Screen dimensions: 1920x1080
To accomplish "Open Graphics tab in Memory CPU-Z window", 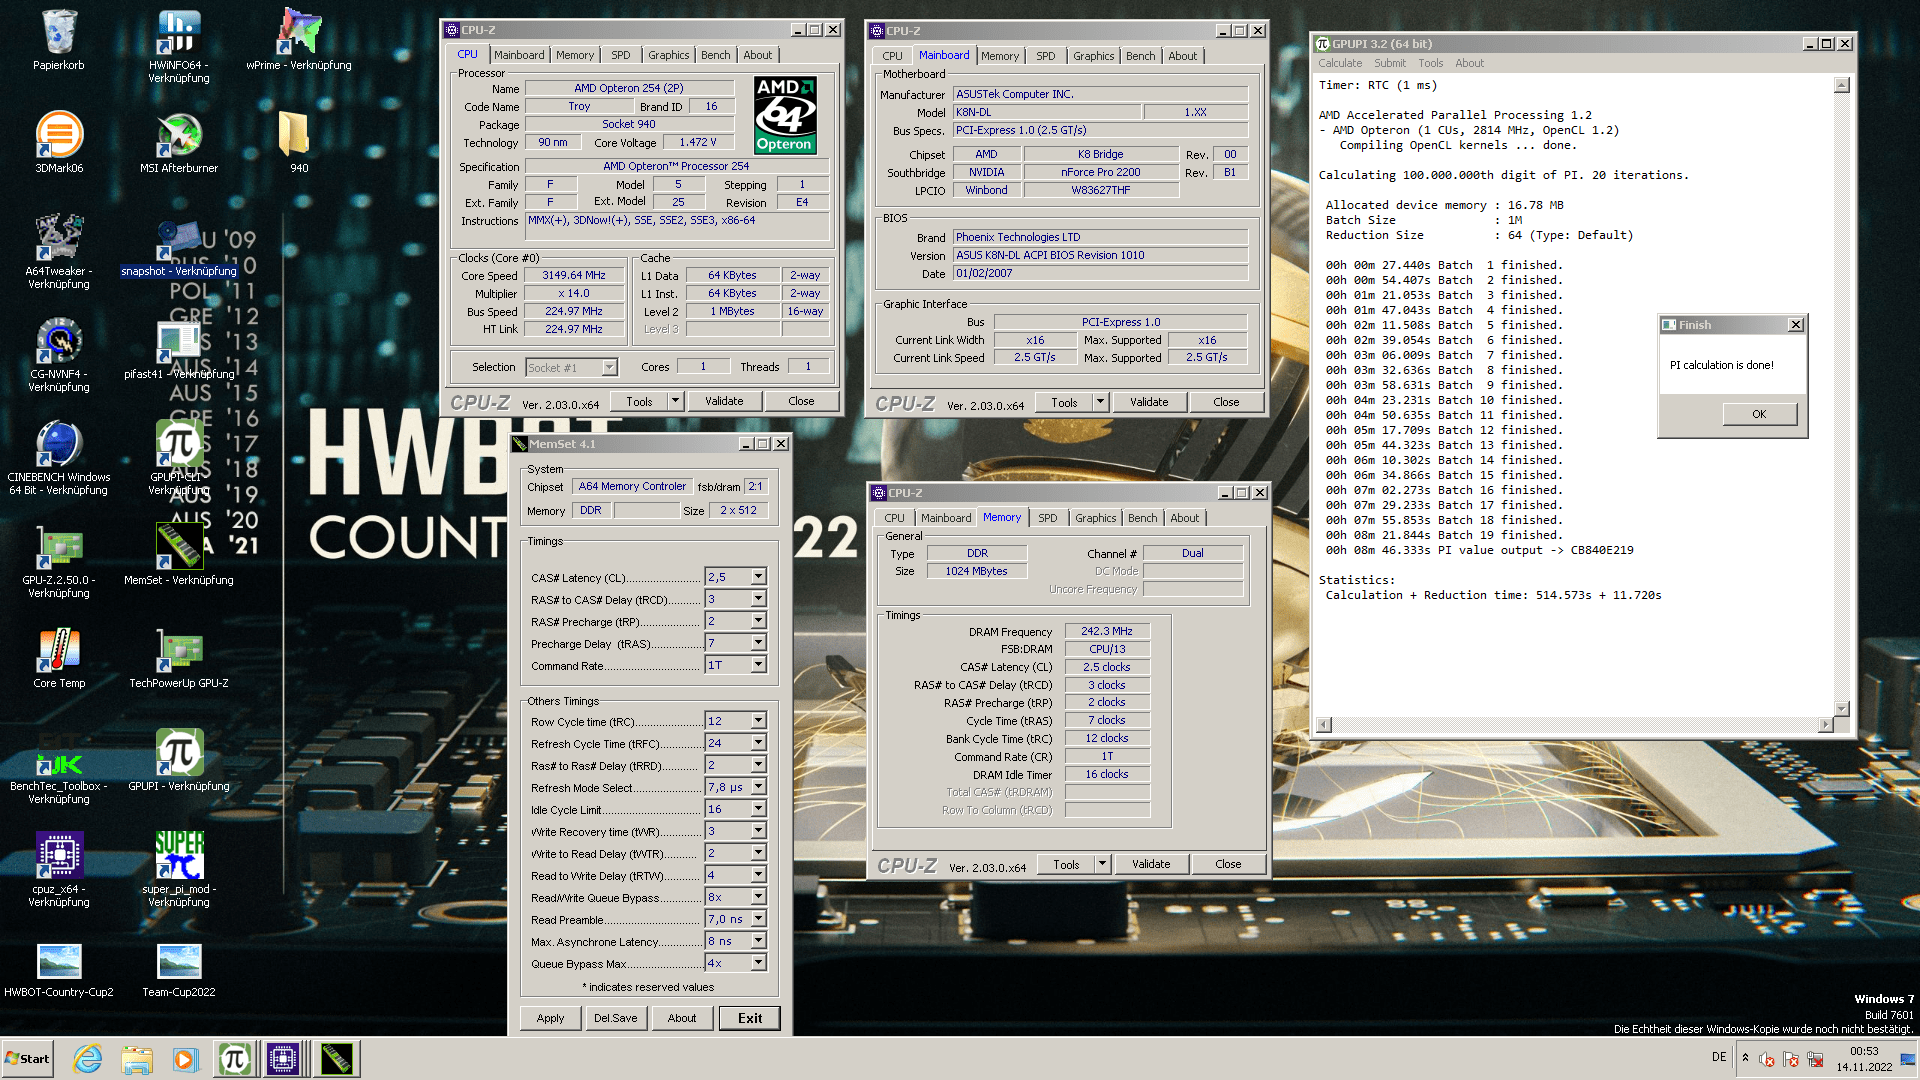I will (1095, 518).
